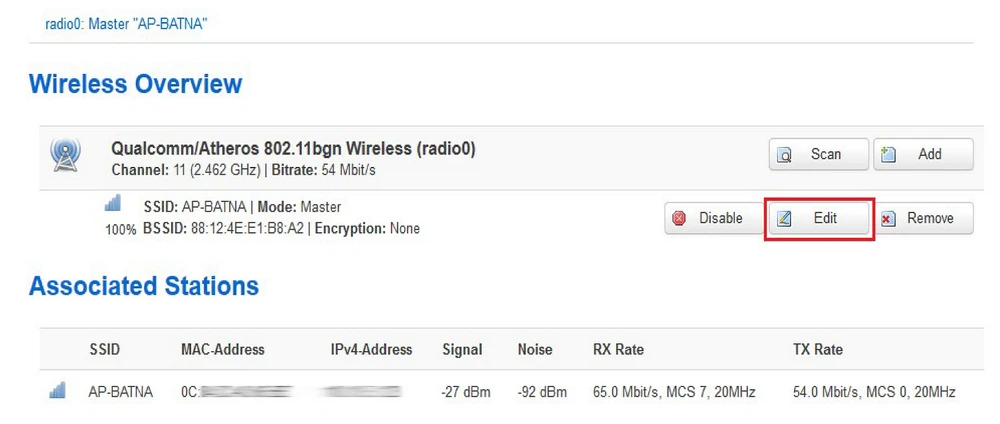The height and width of the screenshot is (424, 1000).
Task: Click the pencil icon on the Edit button
Action: tap(785, 218)
